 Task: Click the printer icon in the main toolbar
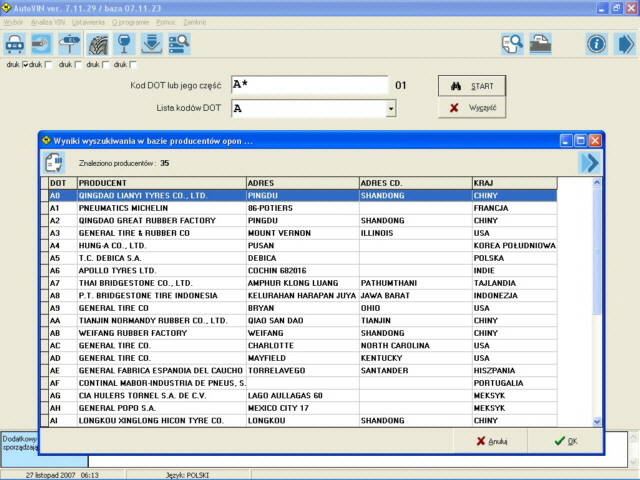coord(540,44)
